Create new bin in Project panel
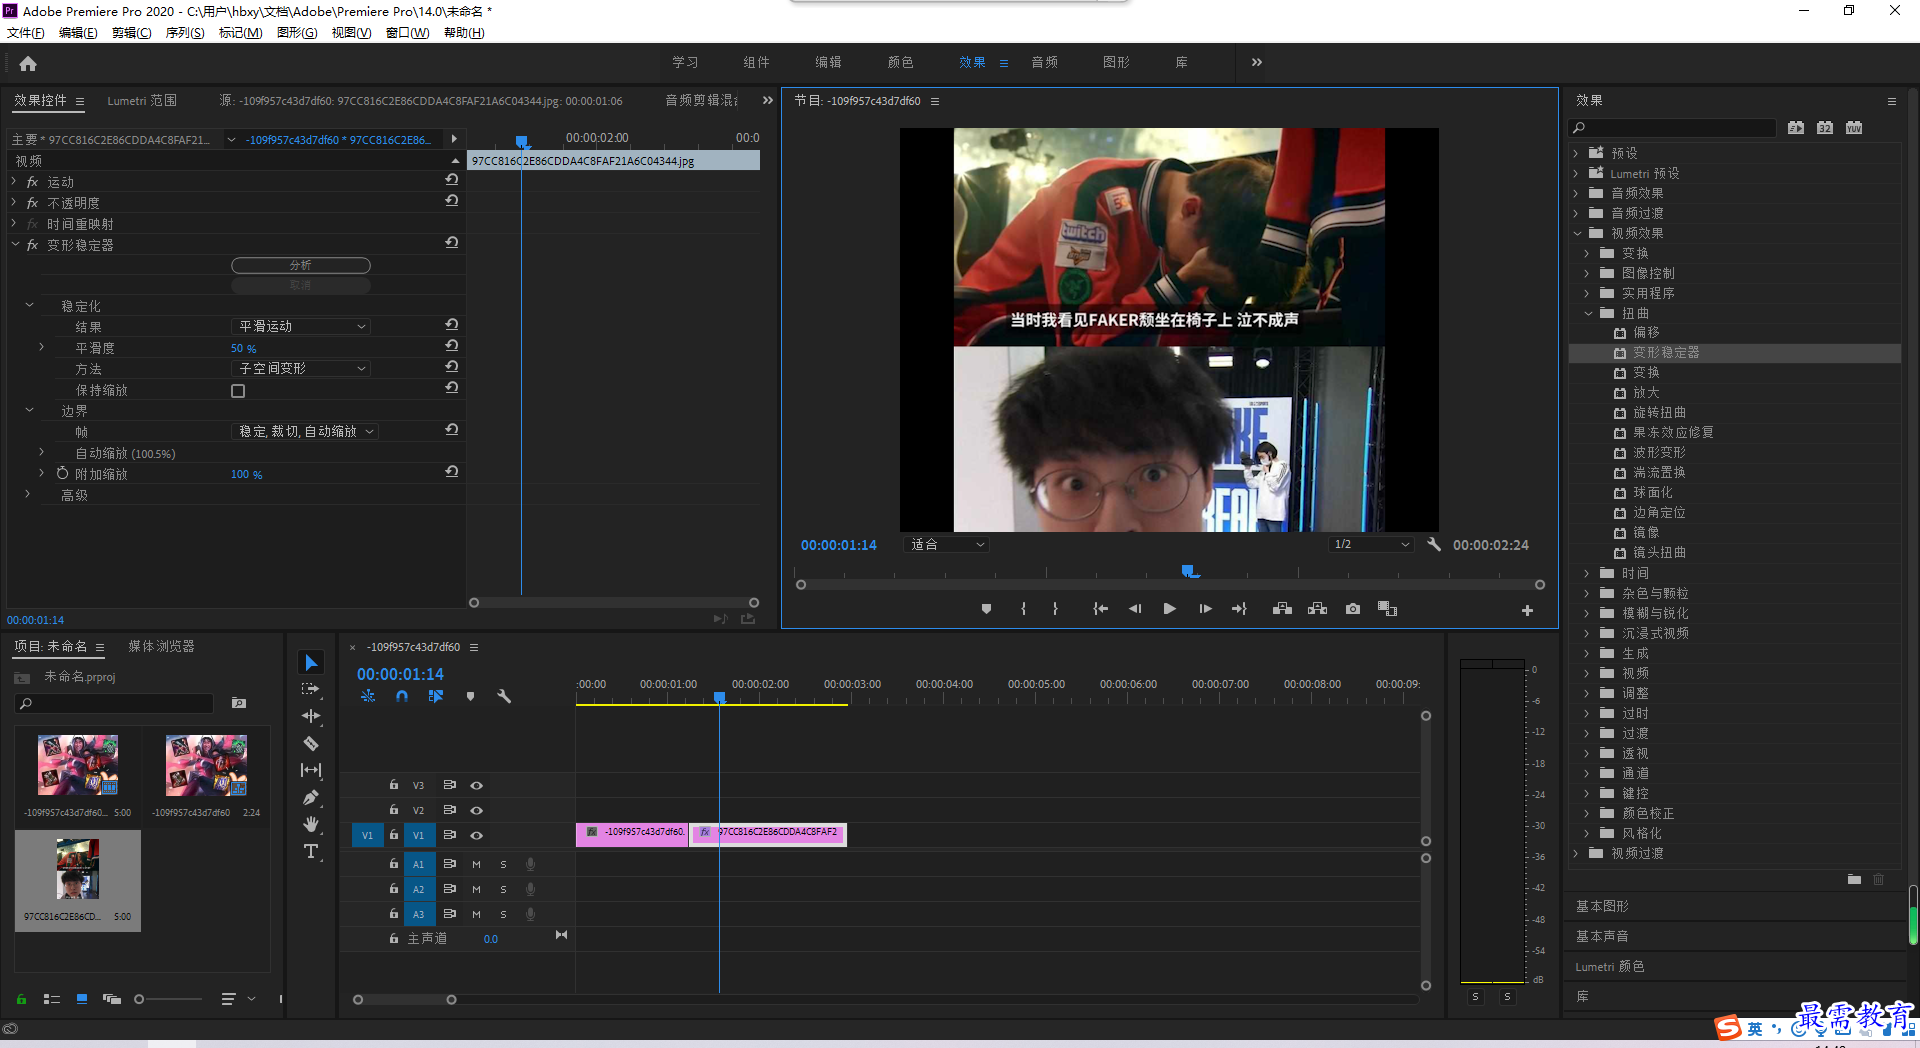Viewport: 1920px width, 1048px height. (x=239, y=703)
